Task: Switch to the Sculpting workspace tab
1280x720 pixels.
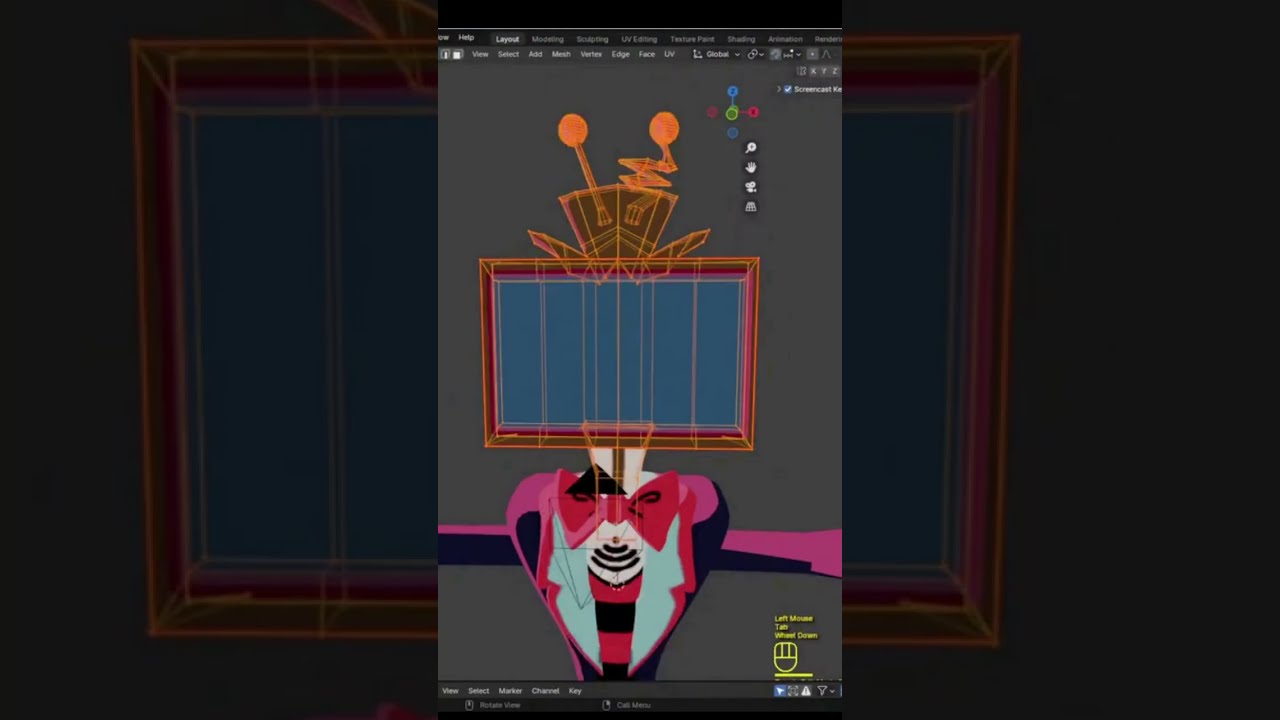Action: pos(592,39)
